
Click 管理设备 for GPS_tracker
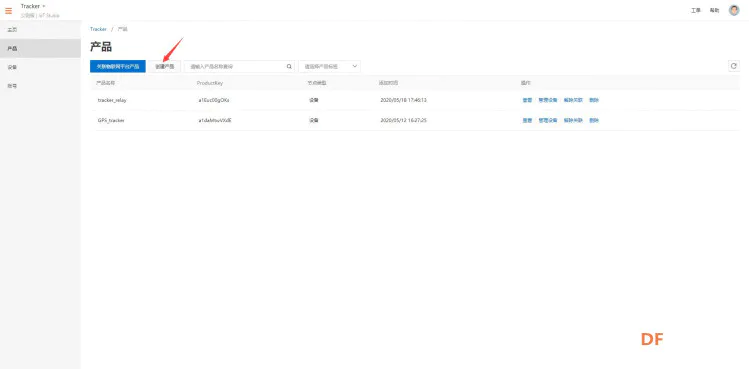pos(548,120)
